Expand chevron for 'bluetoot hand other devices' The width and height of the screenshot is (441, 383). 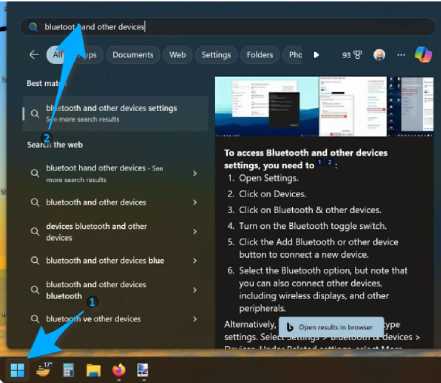195,173
